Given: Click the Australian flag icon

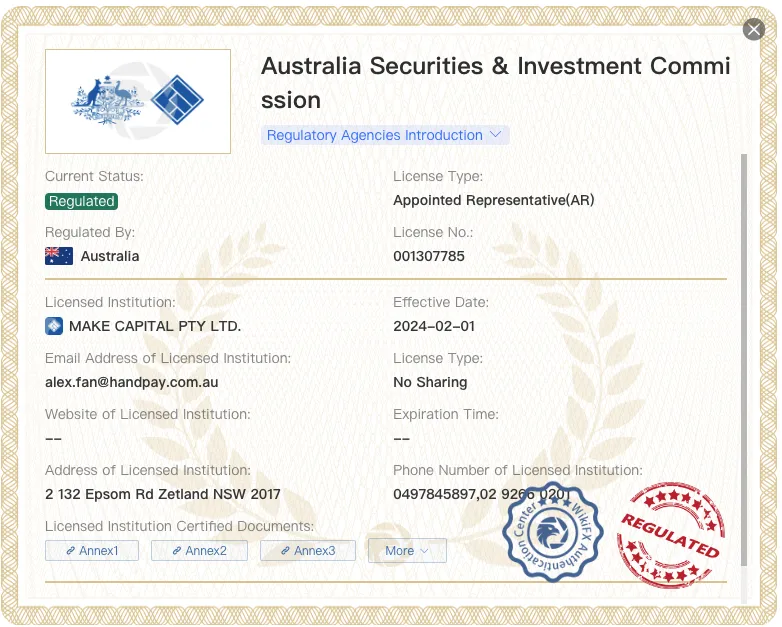Looking at the screenshot, I should tap(59, 256).
